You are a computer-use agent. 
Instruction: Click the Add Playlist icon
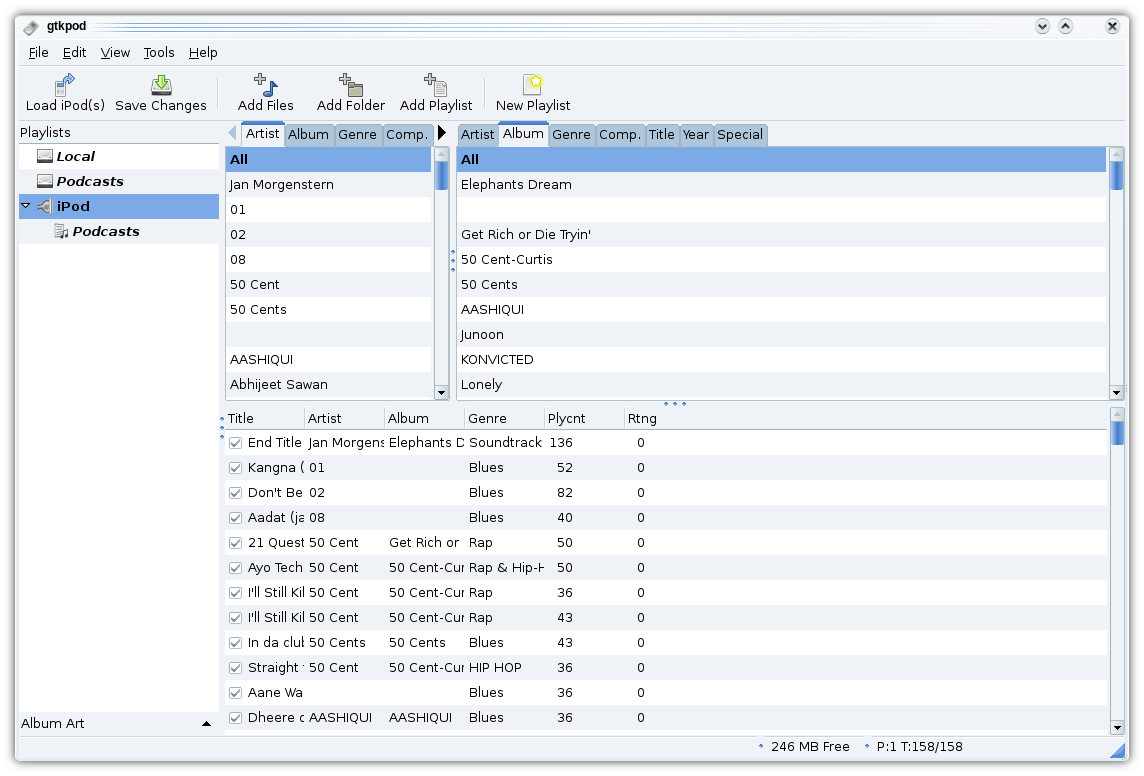[436, 85]
